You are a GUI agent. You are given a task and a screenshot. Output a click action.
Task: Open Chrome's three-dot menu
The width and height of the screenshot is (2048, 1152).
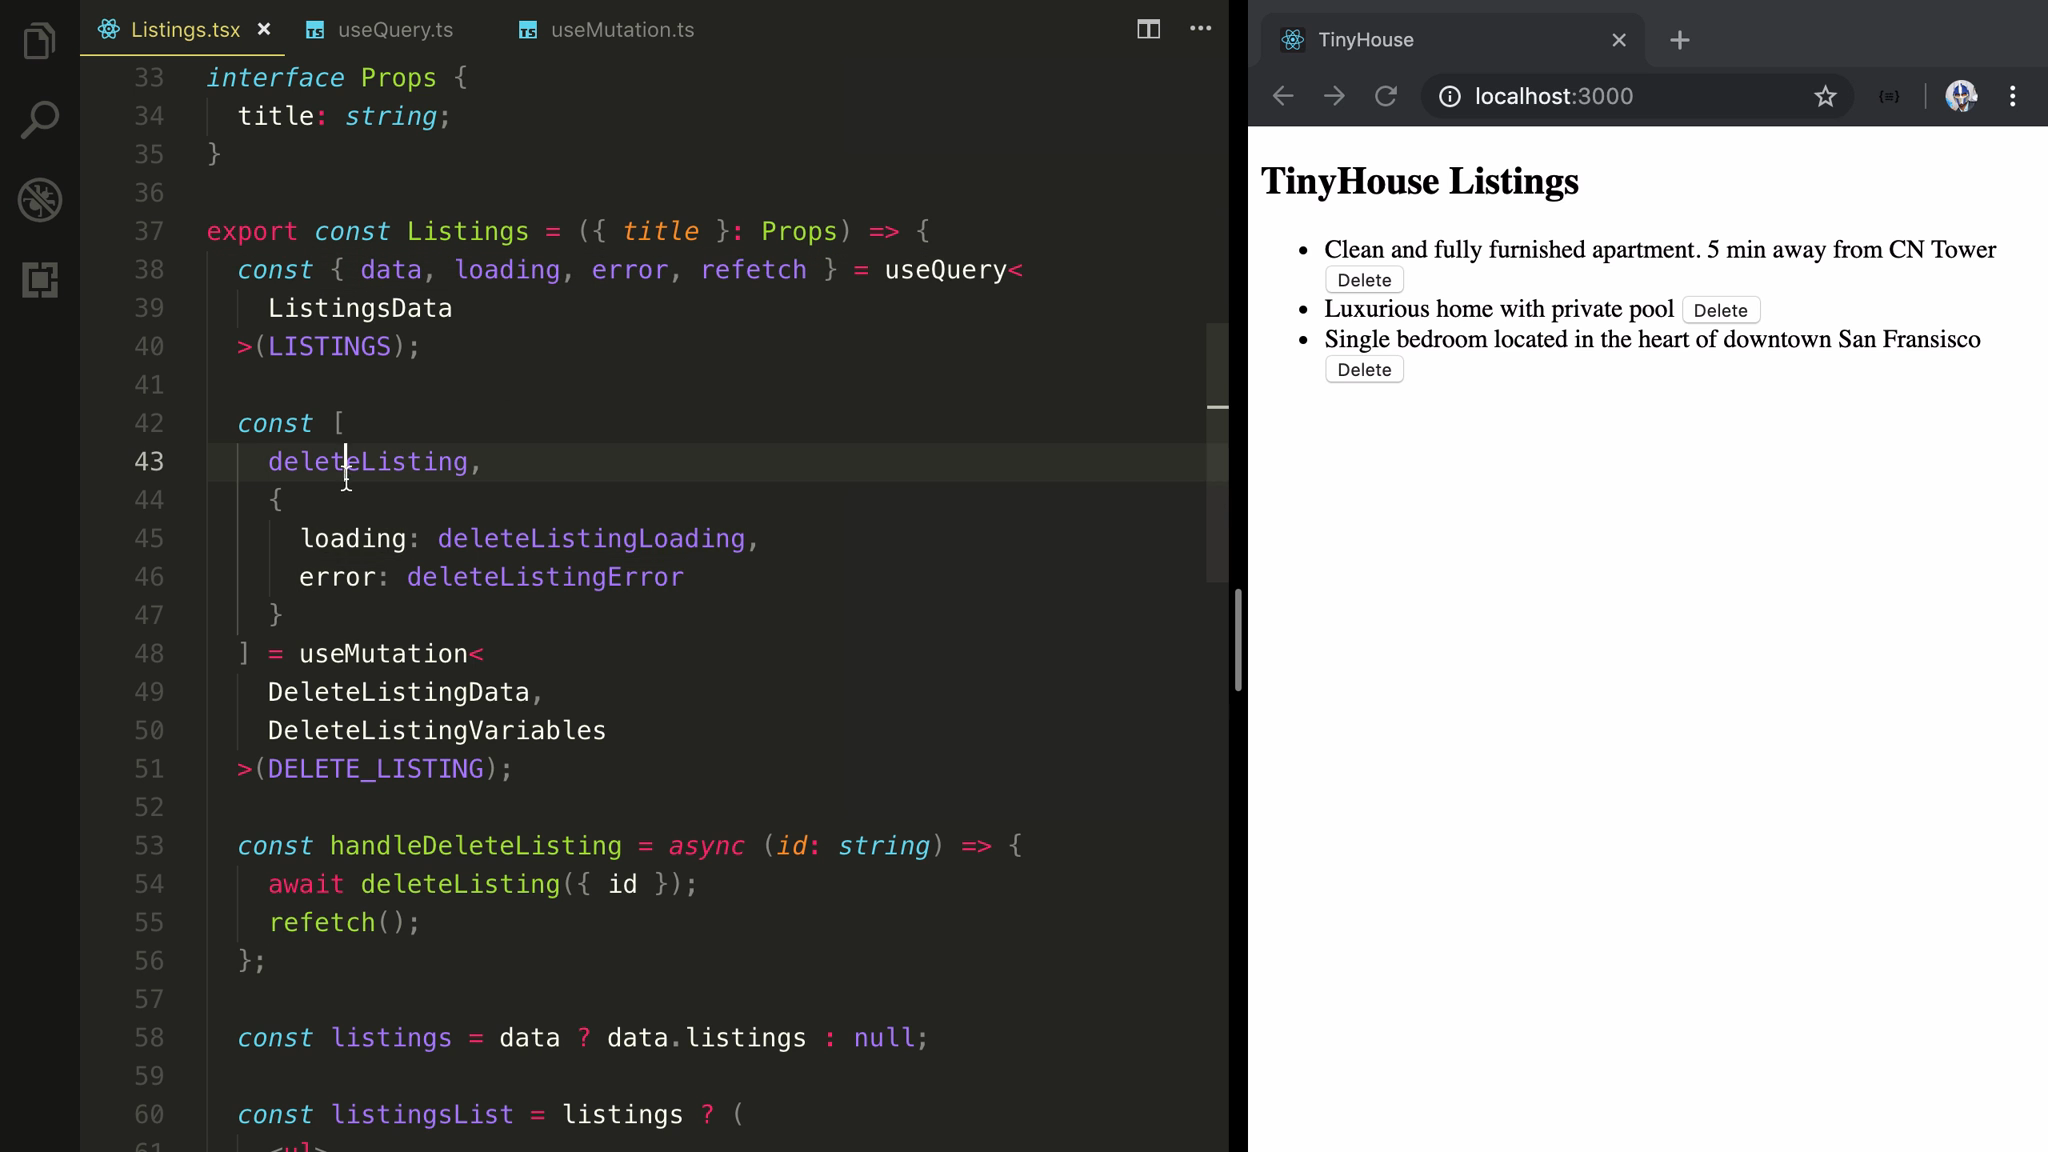click(x=2012, y=96)
